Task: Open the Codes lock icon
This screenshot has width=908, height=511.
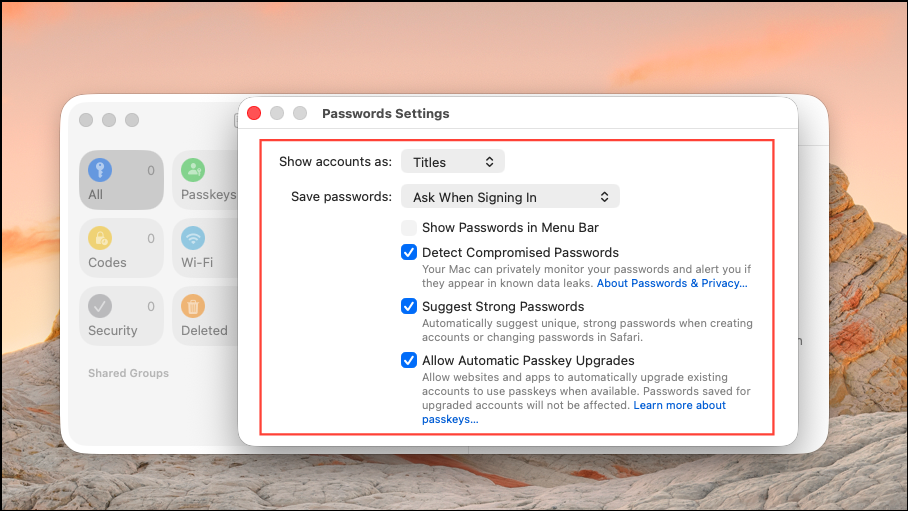Action: [x=100, y=238]
